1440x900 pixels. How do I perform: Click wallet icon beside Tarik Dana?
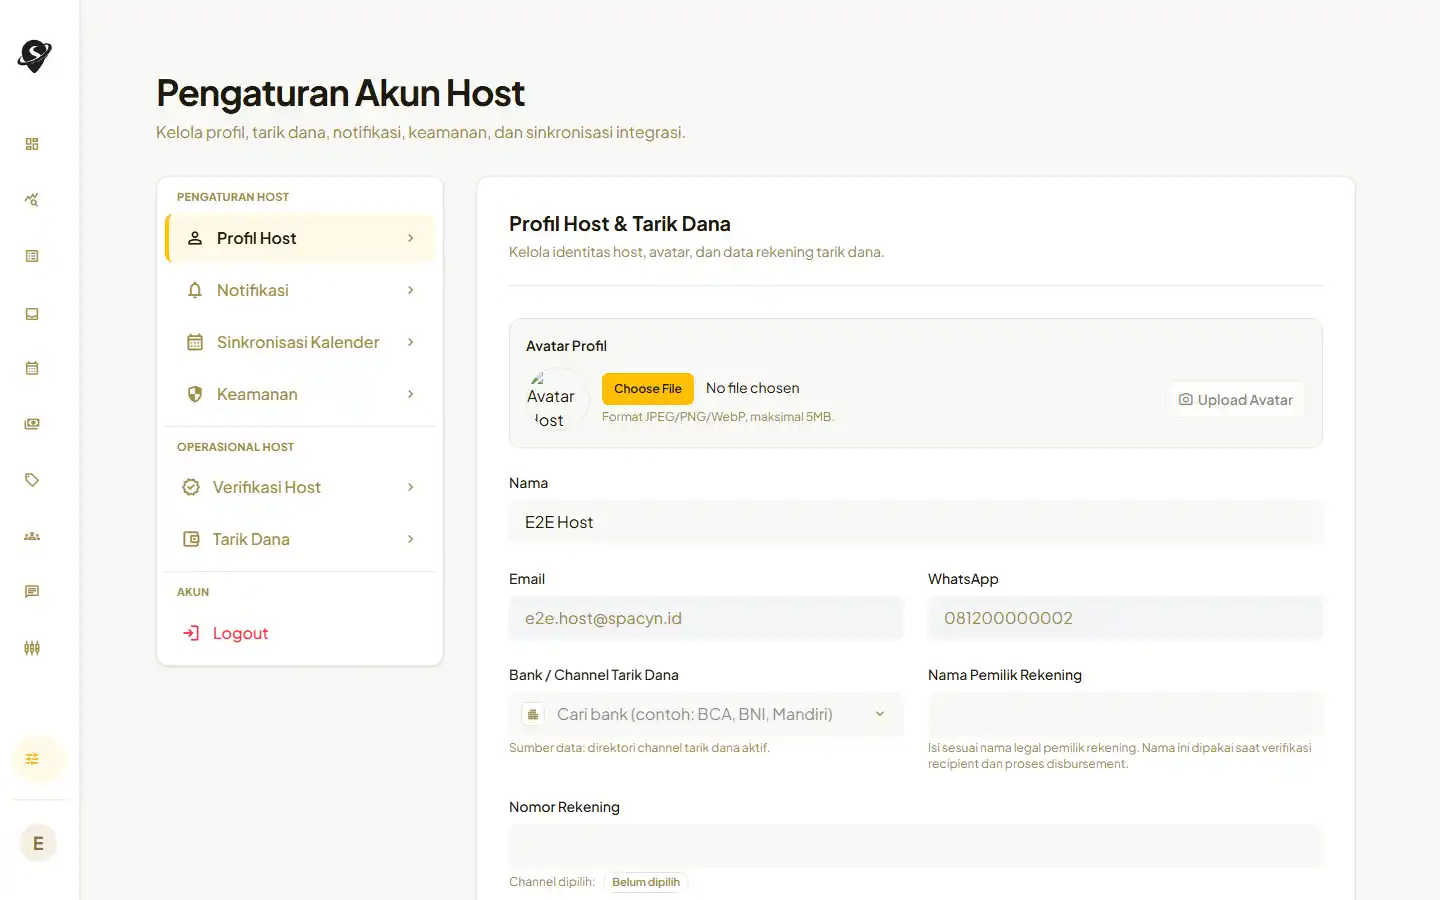191,539
